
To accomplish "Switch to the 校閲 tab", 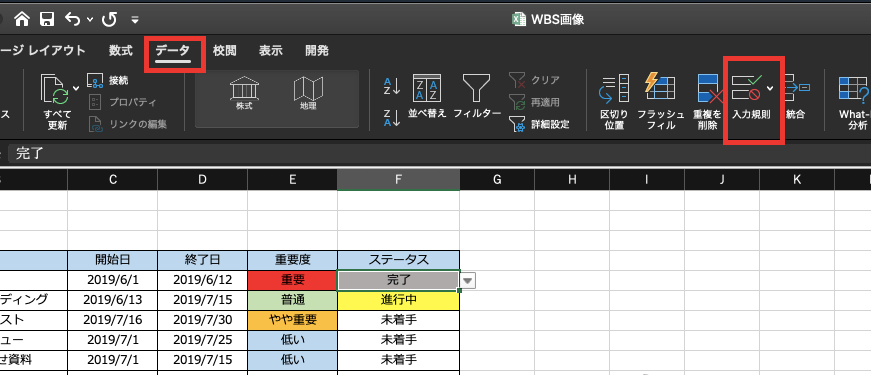I will pos(224,51).
